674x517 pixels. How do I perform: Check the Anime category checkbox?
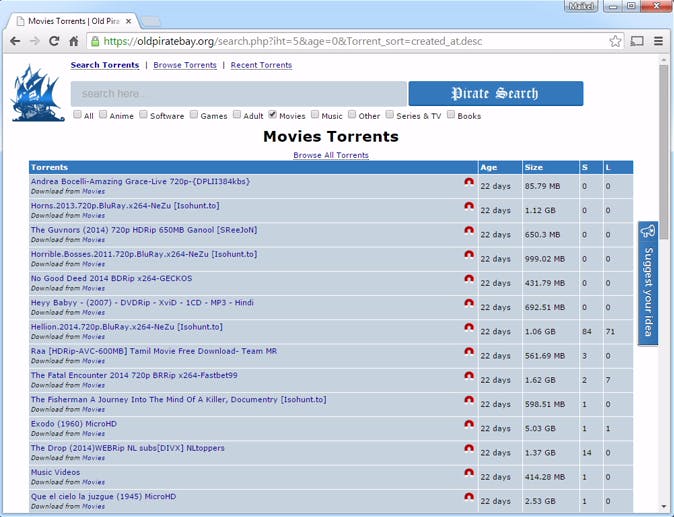click(x=103, y=114)
